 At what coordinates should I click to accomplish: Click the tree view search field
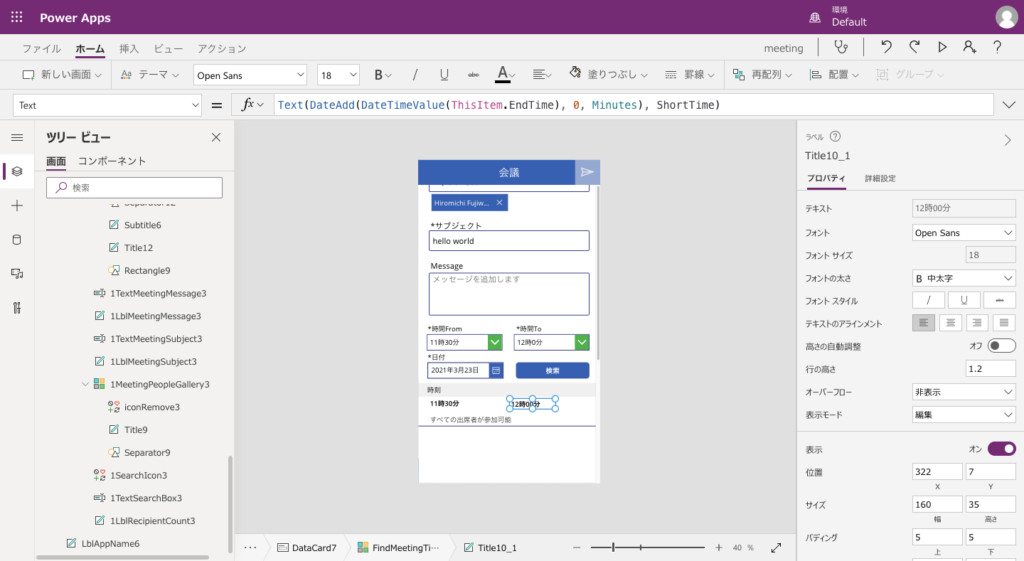(135, 187)
